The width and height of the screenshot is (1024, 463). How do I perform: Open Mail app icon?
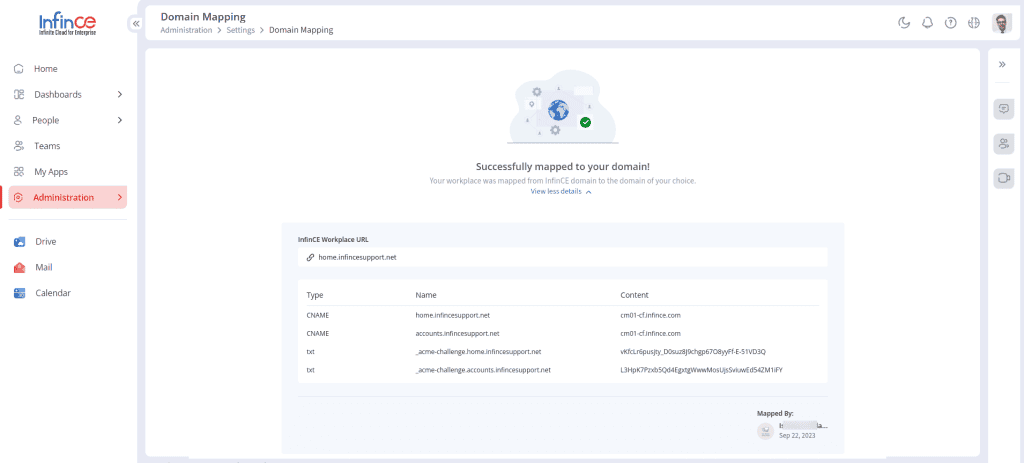20,268
